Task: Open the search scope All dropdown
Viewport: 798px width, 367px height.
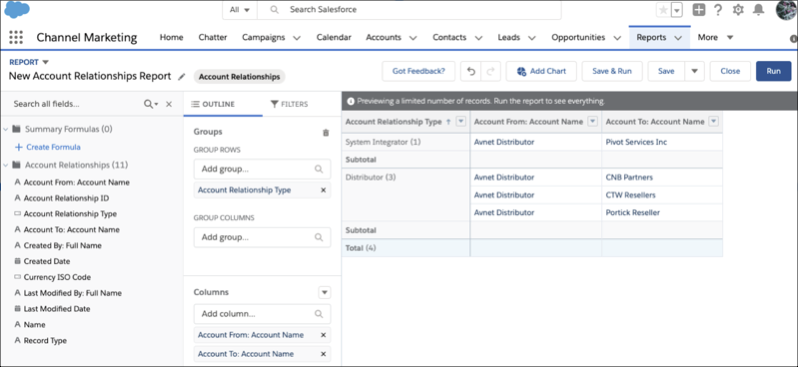Action: pos(240,10)
